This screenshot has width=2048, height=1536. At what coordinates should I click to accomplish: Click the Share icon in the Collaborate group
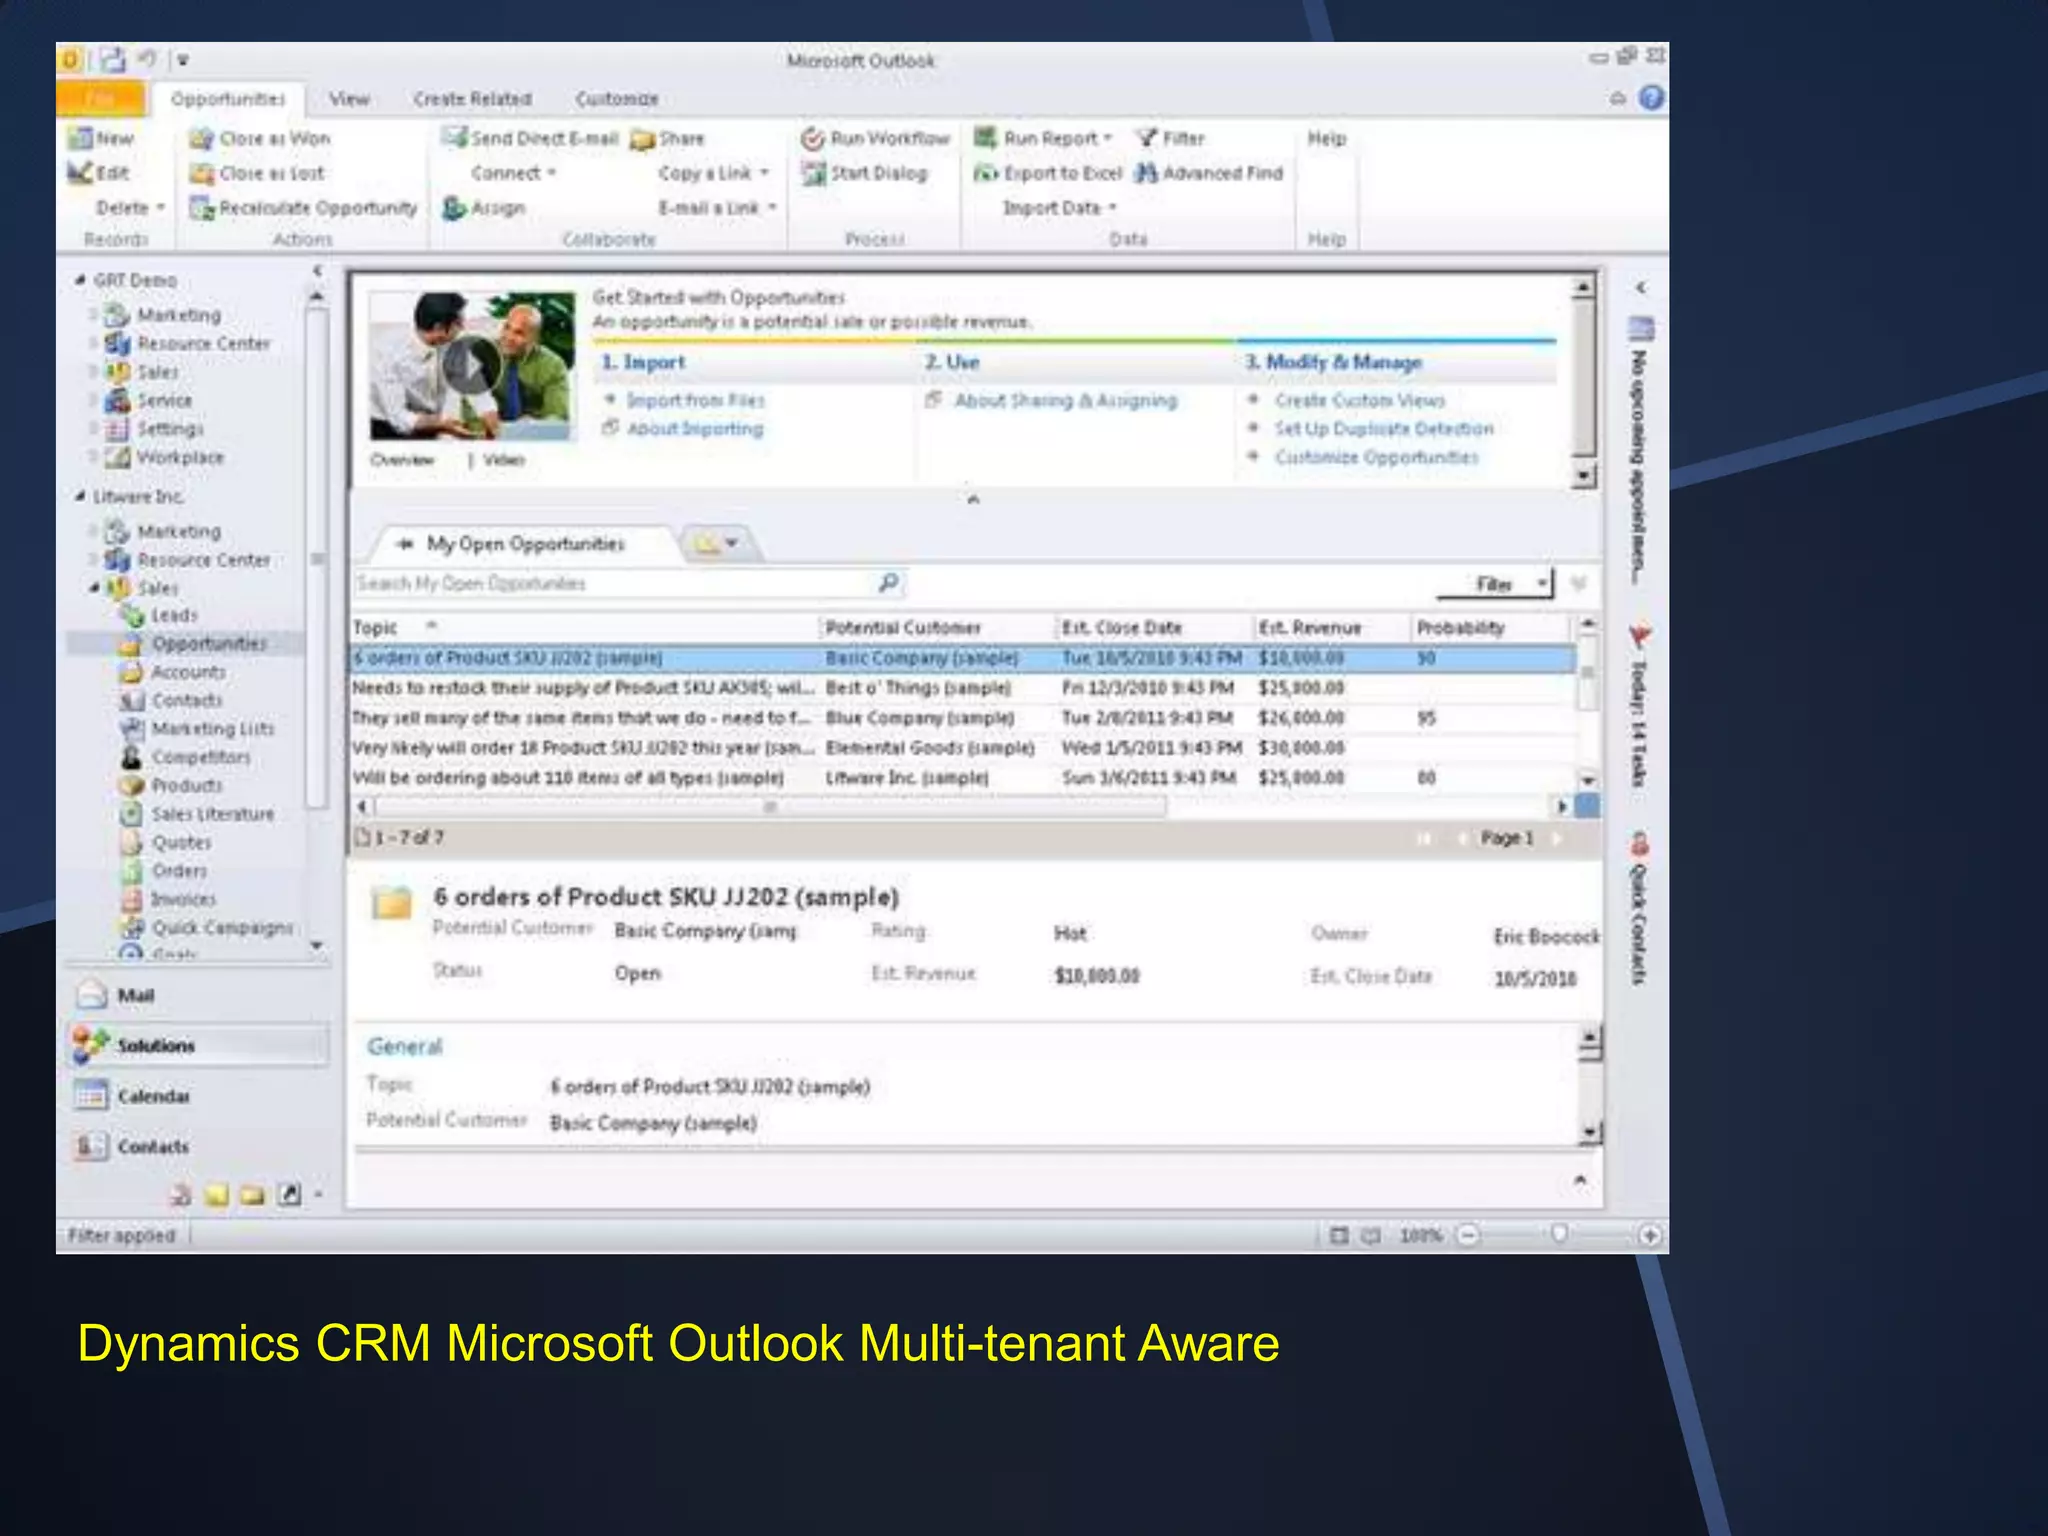coord(641,139)
